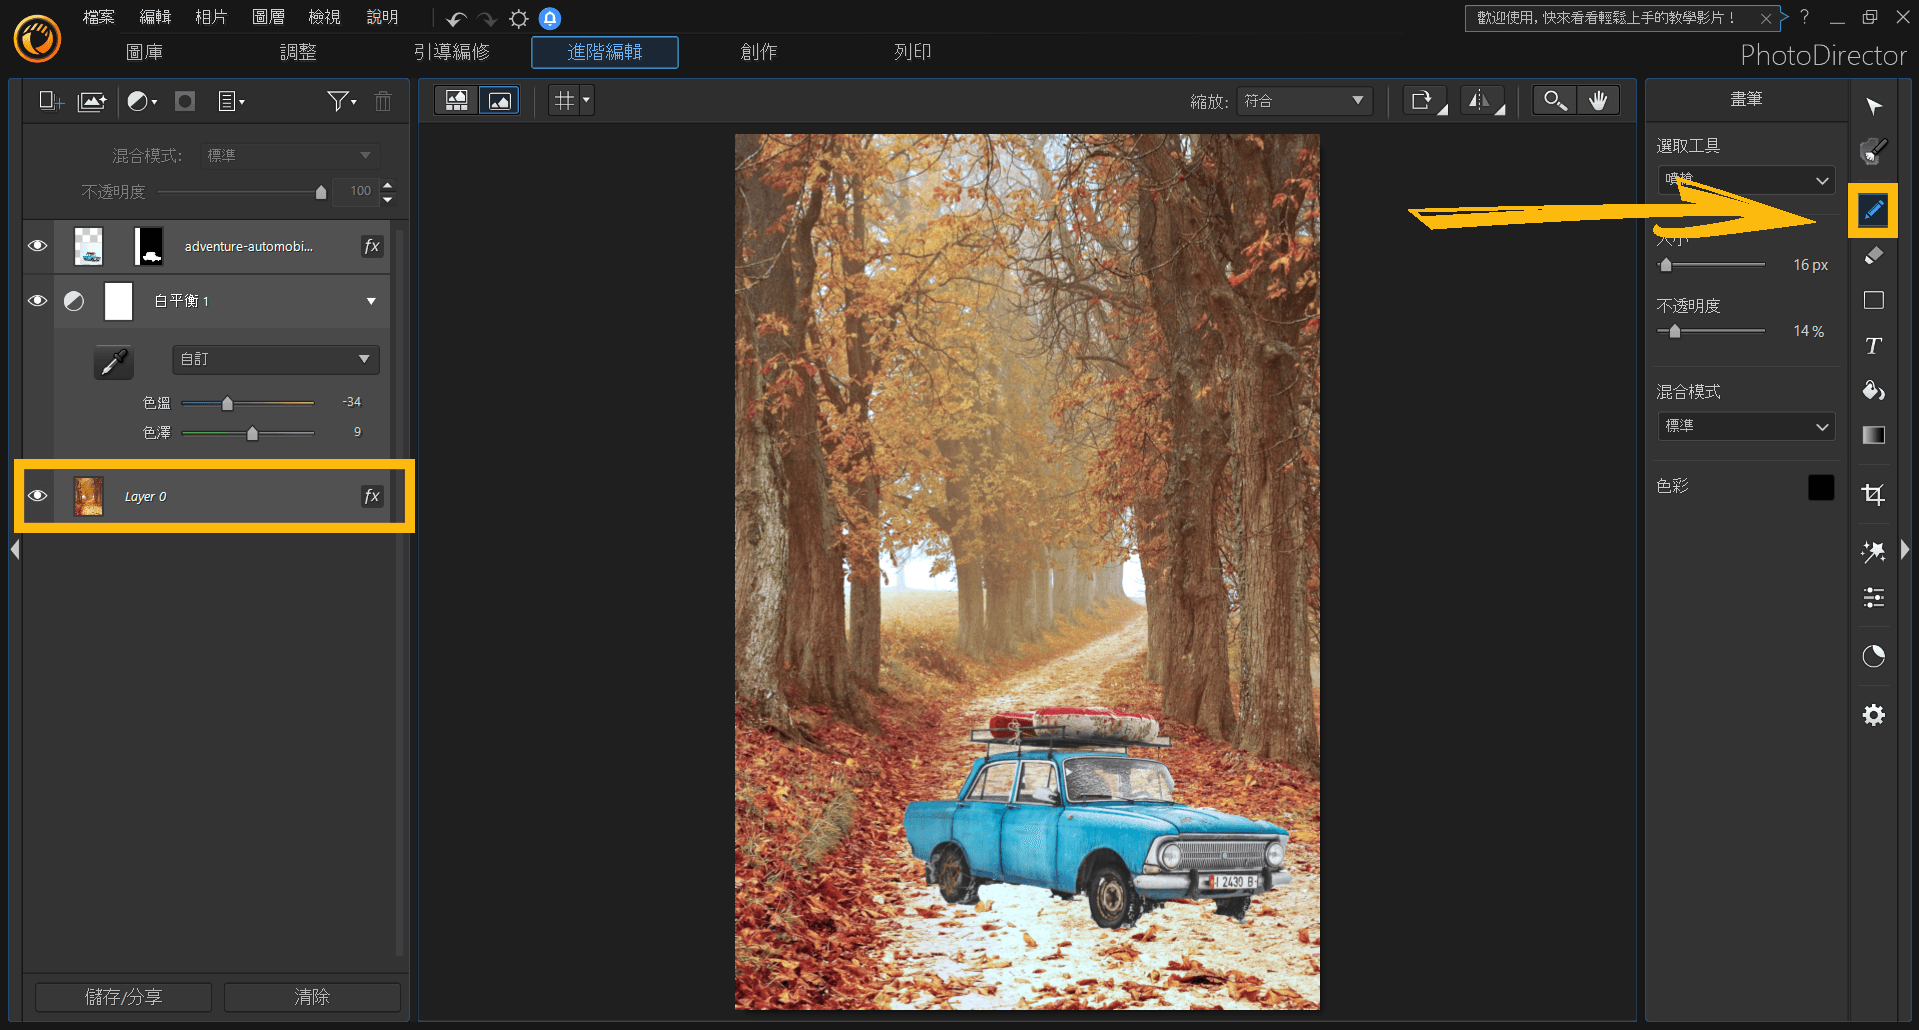Click the 儲存/分享 button

coord(123,997)
